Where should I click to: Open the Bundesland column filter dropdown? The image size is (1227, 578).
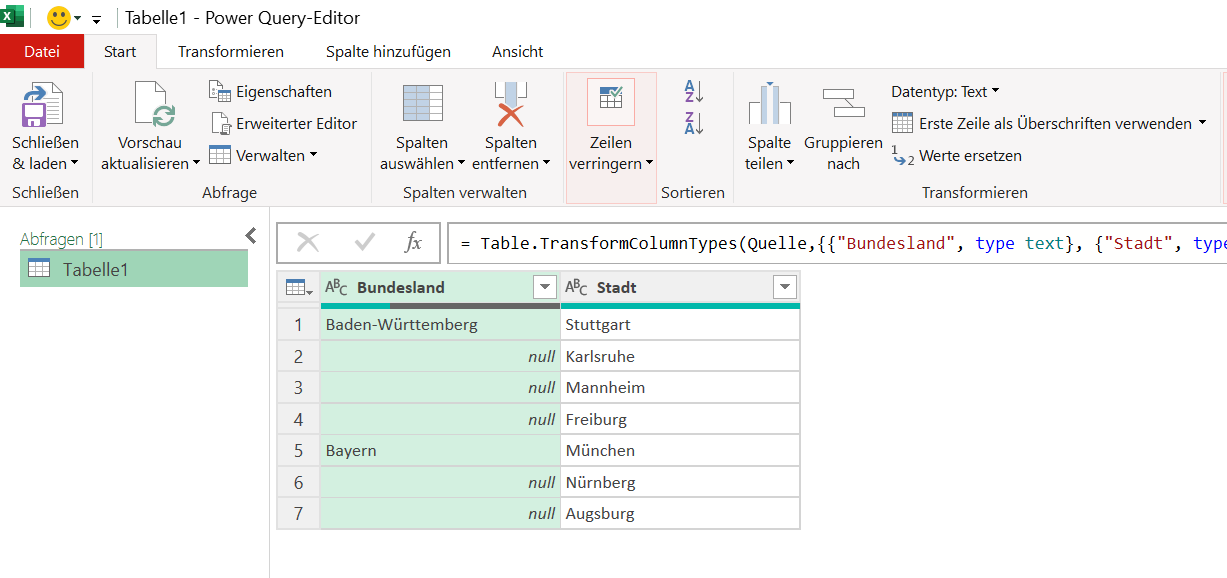545,288
